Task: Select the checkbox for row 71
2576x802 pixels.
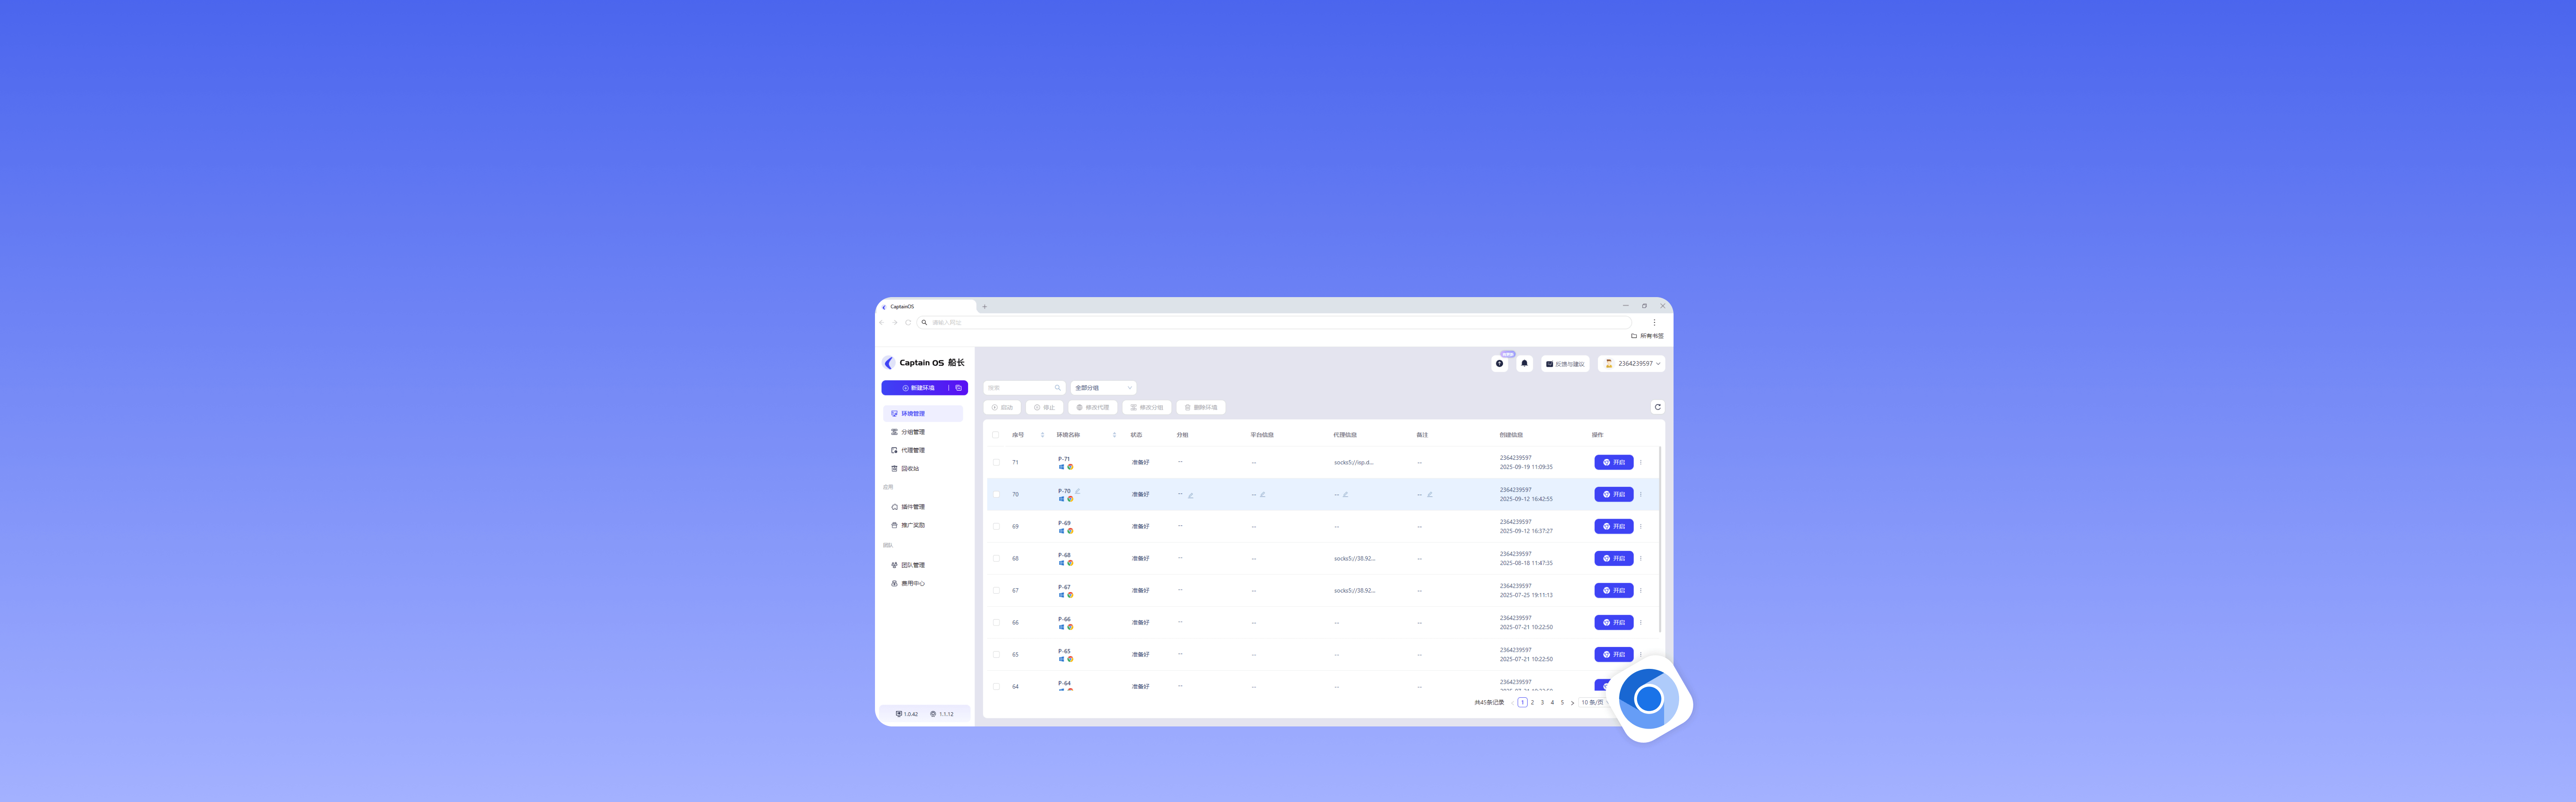Action: [996, 462]
